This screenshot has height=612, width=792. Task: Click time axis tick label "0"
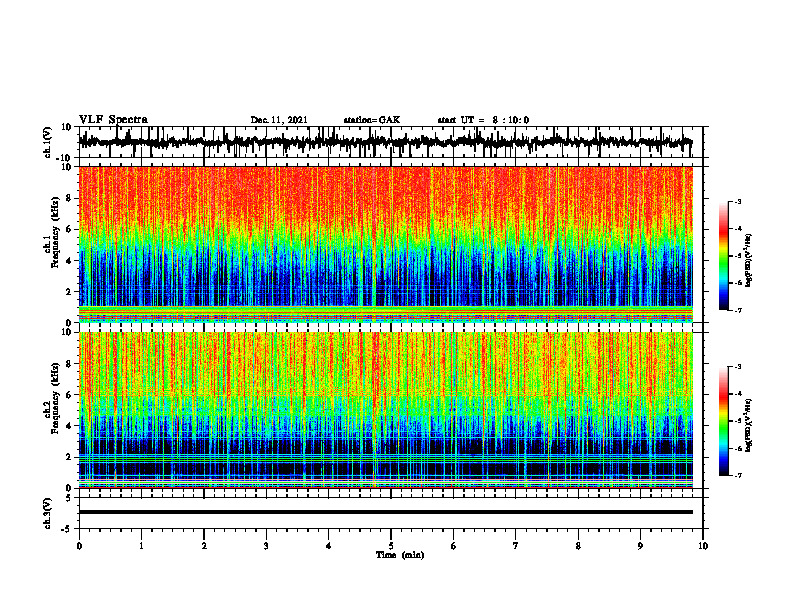click(79, 546)
